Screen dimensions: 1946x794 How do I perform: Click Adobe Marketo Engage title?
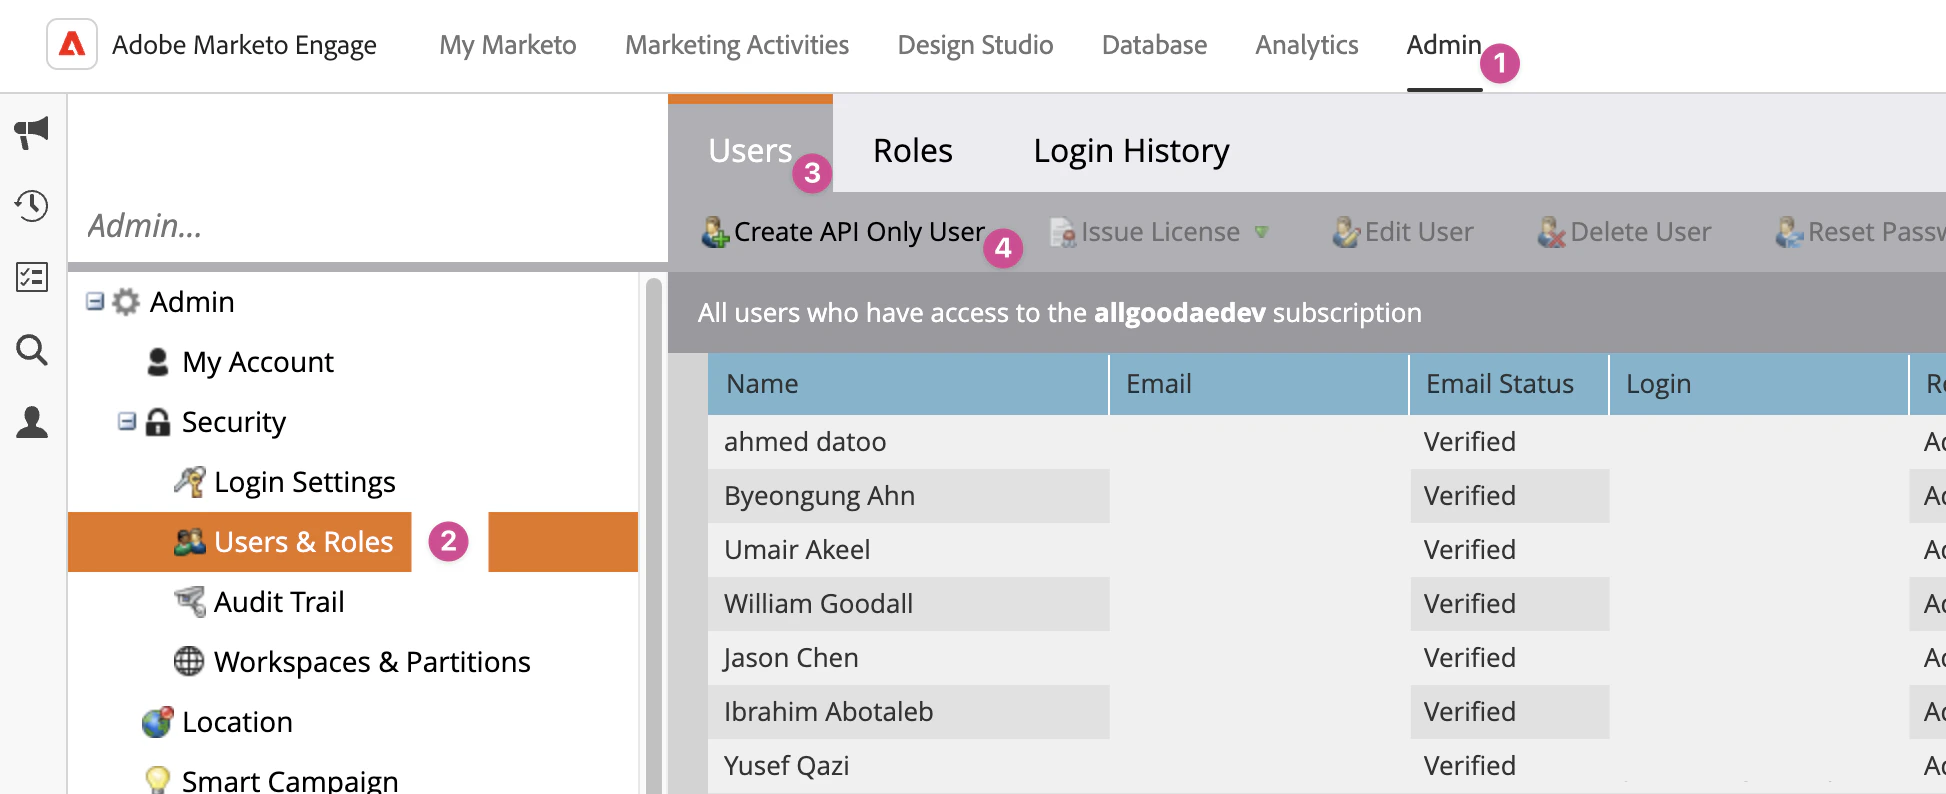(x=244, y=45)
